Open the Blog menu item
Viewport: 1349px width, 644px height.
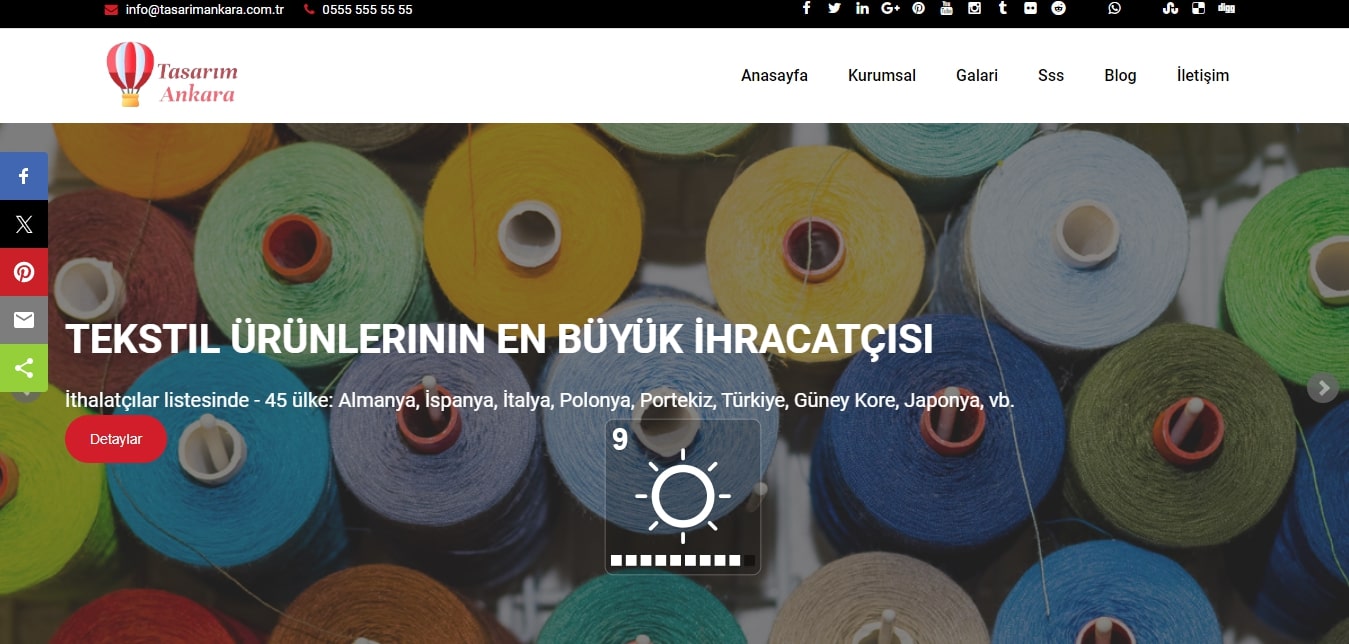pyautogui.click(x=1120, y=75)
